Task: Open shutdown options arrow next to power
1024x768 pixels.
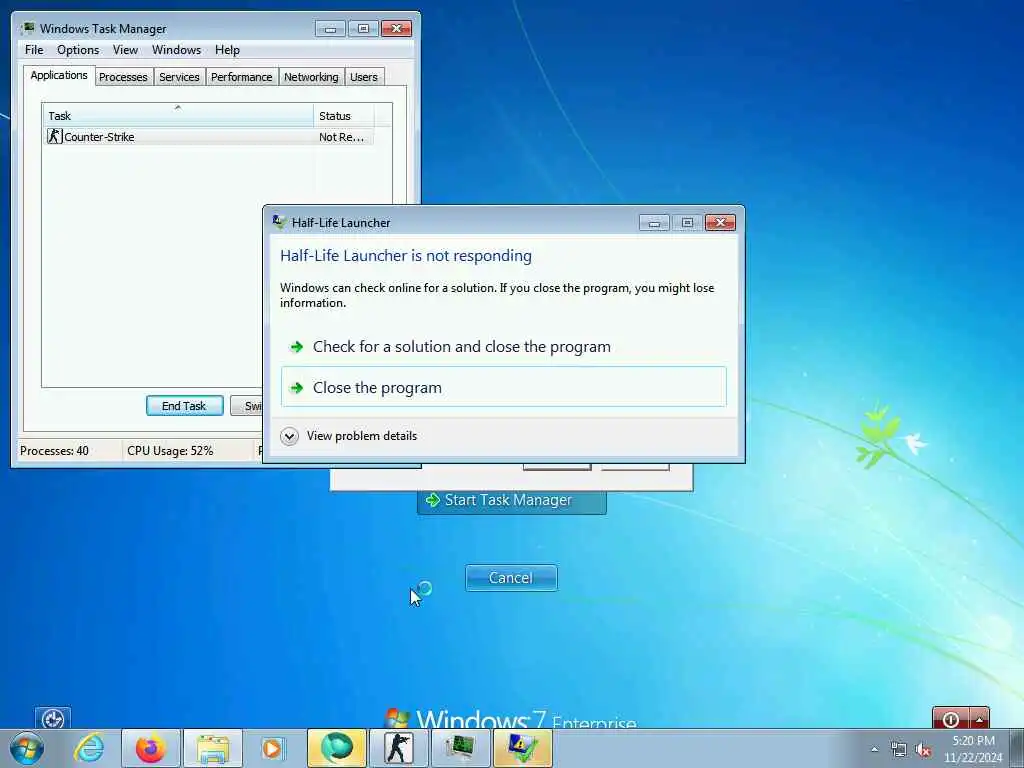Action: tap(980, 718)
